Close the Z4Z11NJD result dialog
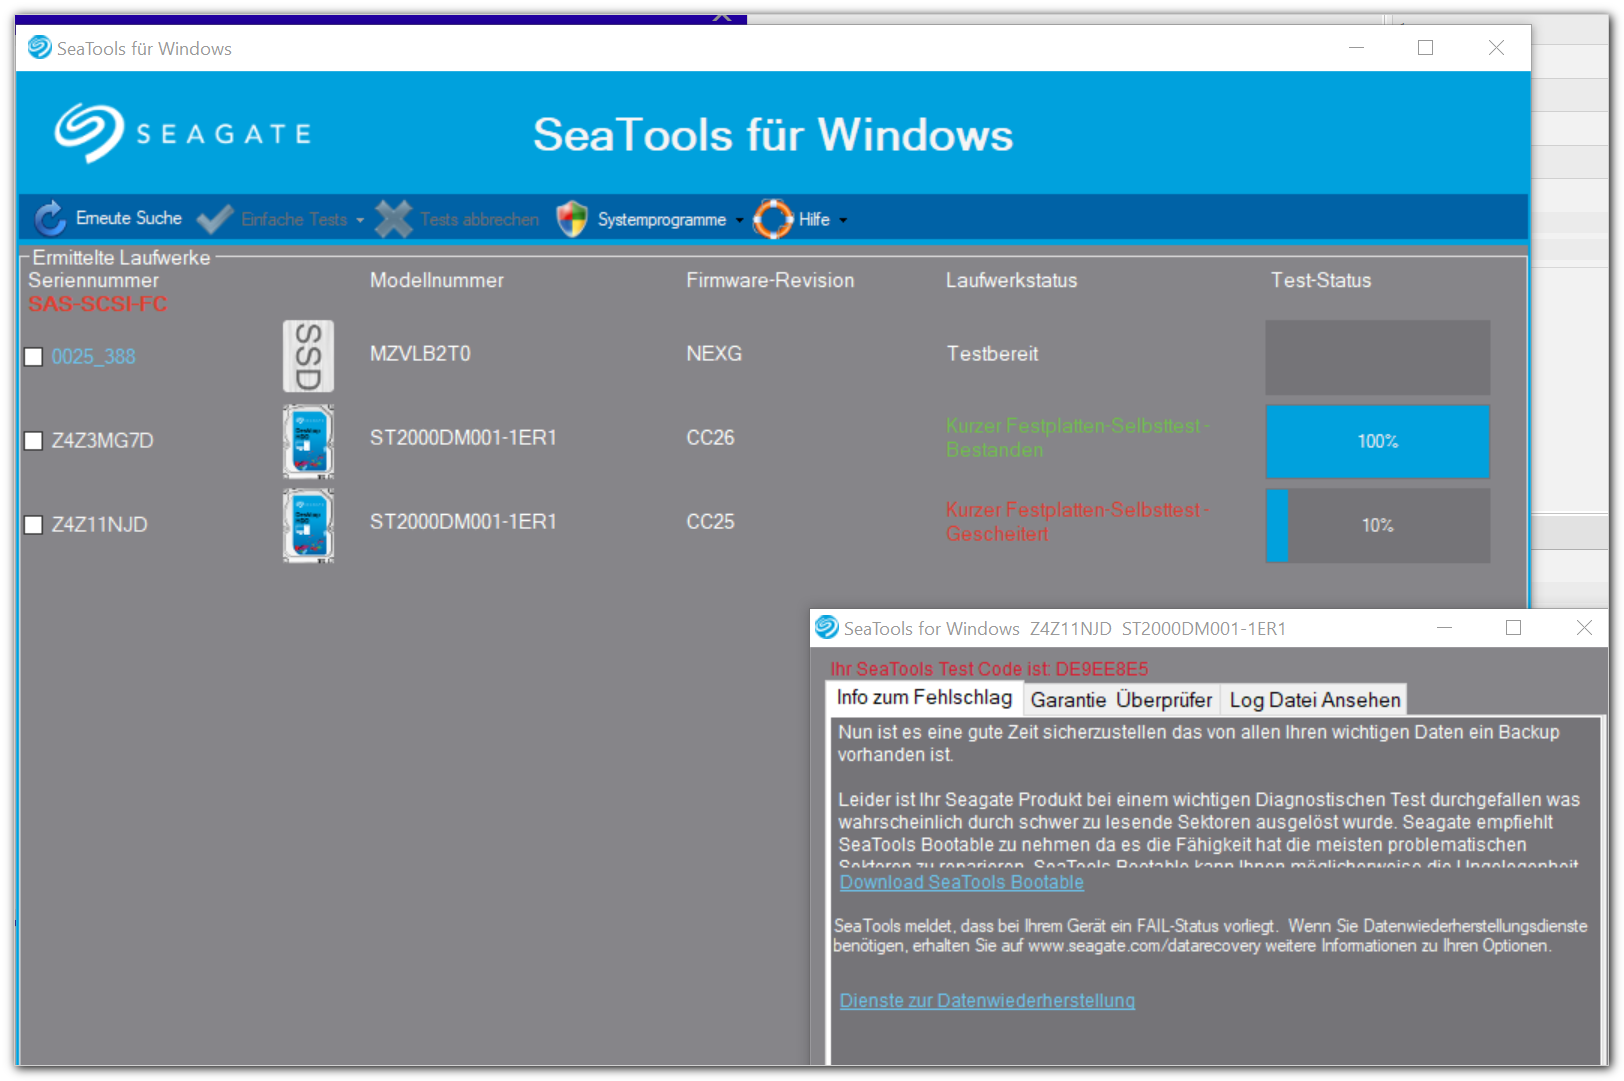The height and width of the screenshot is (1081, 1624). [1584, 627]
